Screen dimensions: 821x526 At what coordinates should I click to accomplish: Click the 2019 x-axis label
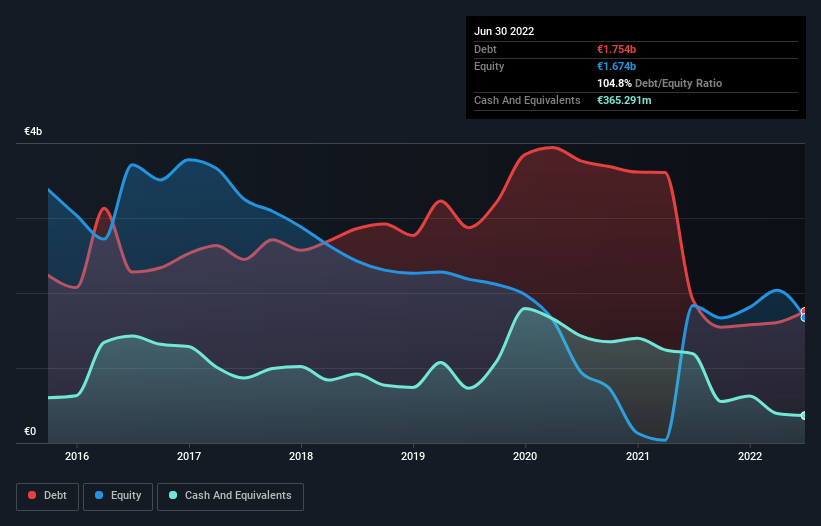[x=413, y=456]
